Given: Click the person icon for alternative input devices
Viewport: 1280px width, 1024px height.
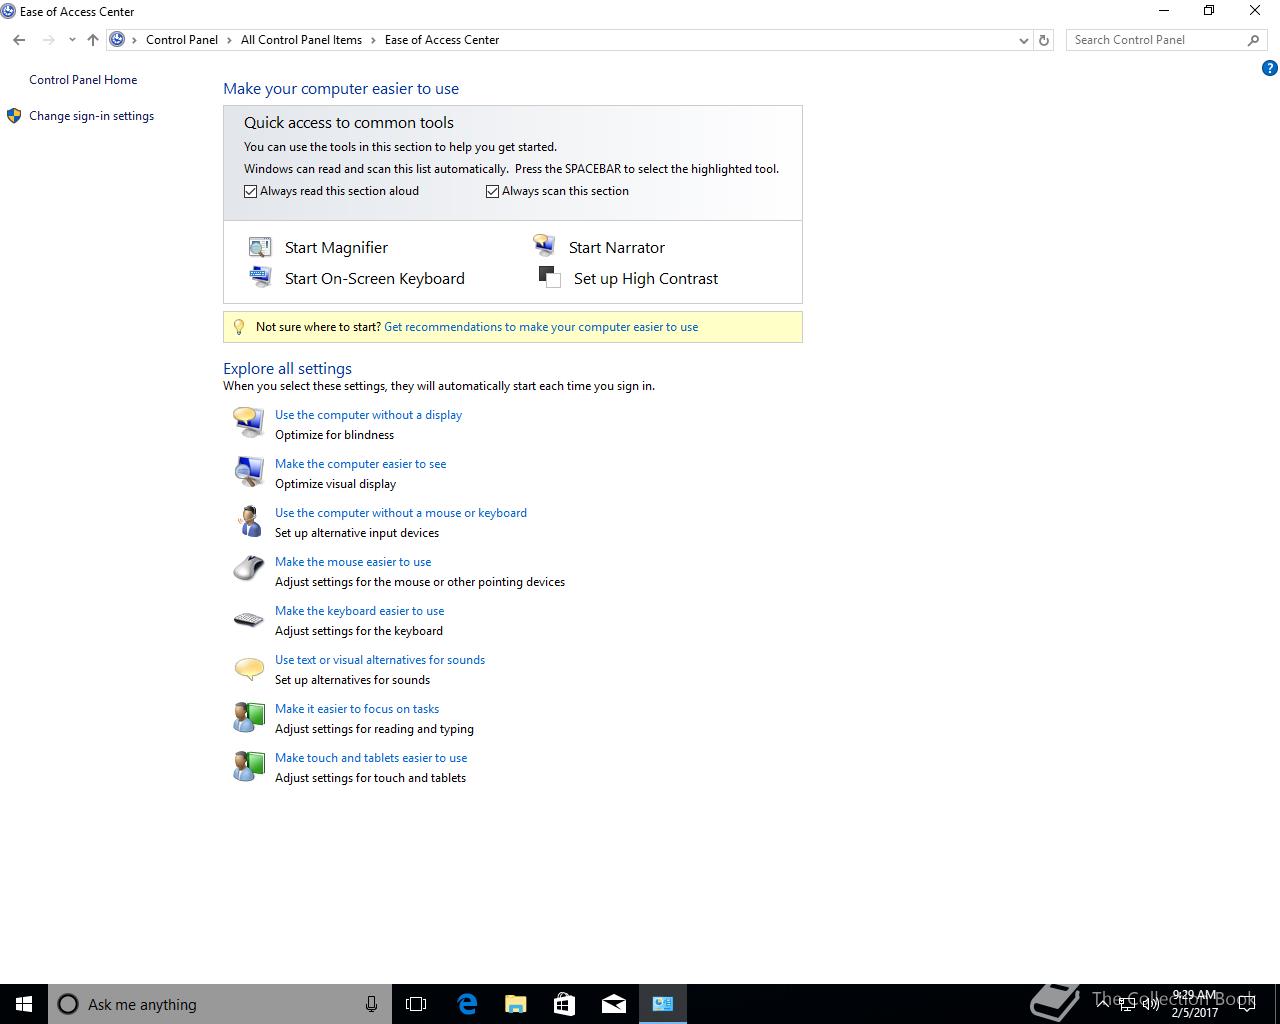Looking at the screenshot, I should click(x=248, y=520).
